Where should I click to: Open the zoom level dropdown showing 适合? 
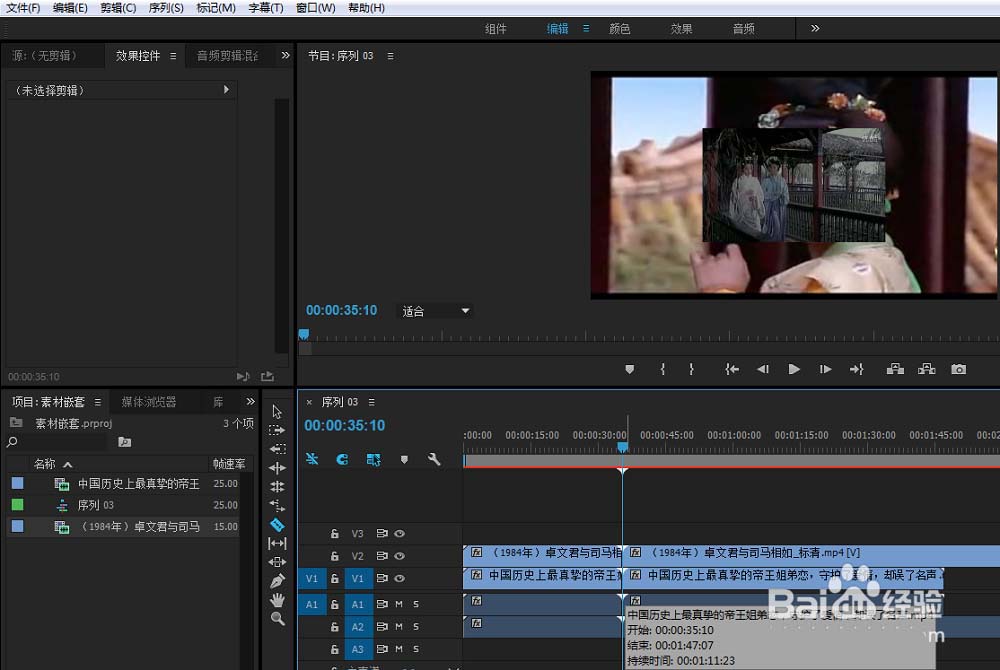(436, 311)
